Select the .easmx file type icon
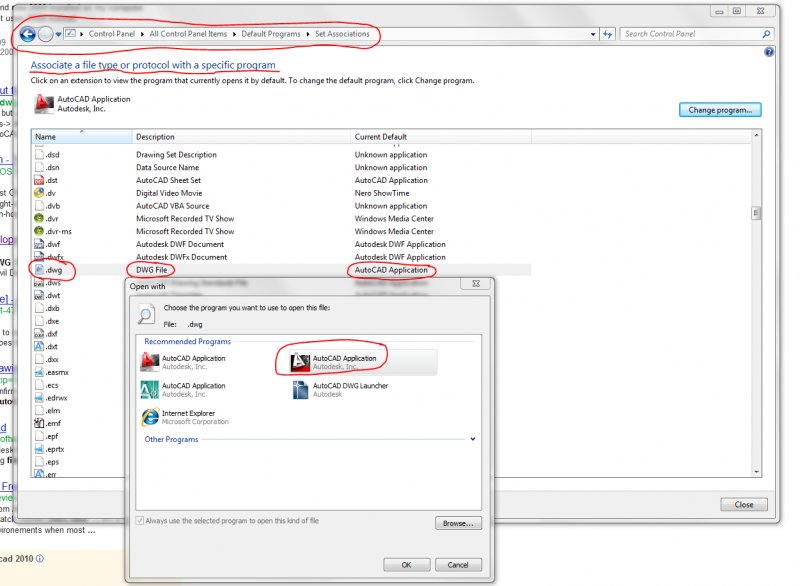The image size is (800, 586). (x=39, y=372)
